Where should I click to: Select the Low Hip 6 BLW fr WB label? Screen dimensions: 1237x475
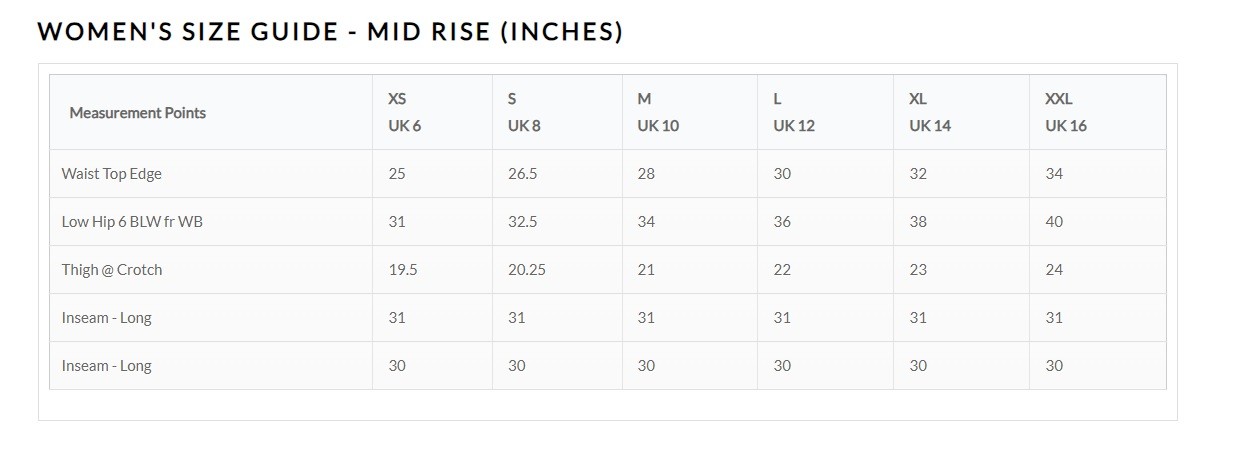tap(132, 222)
